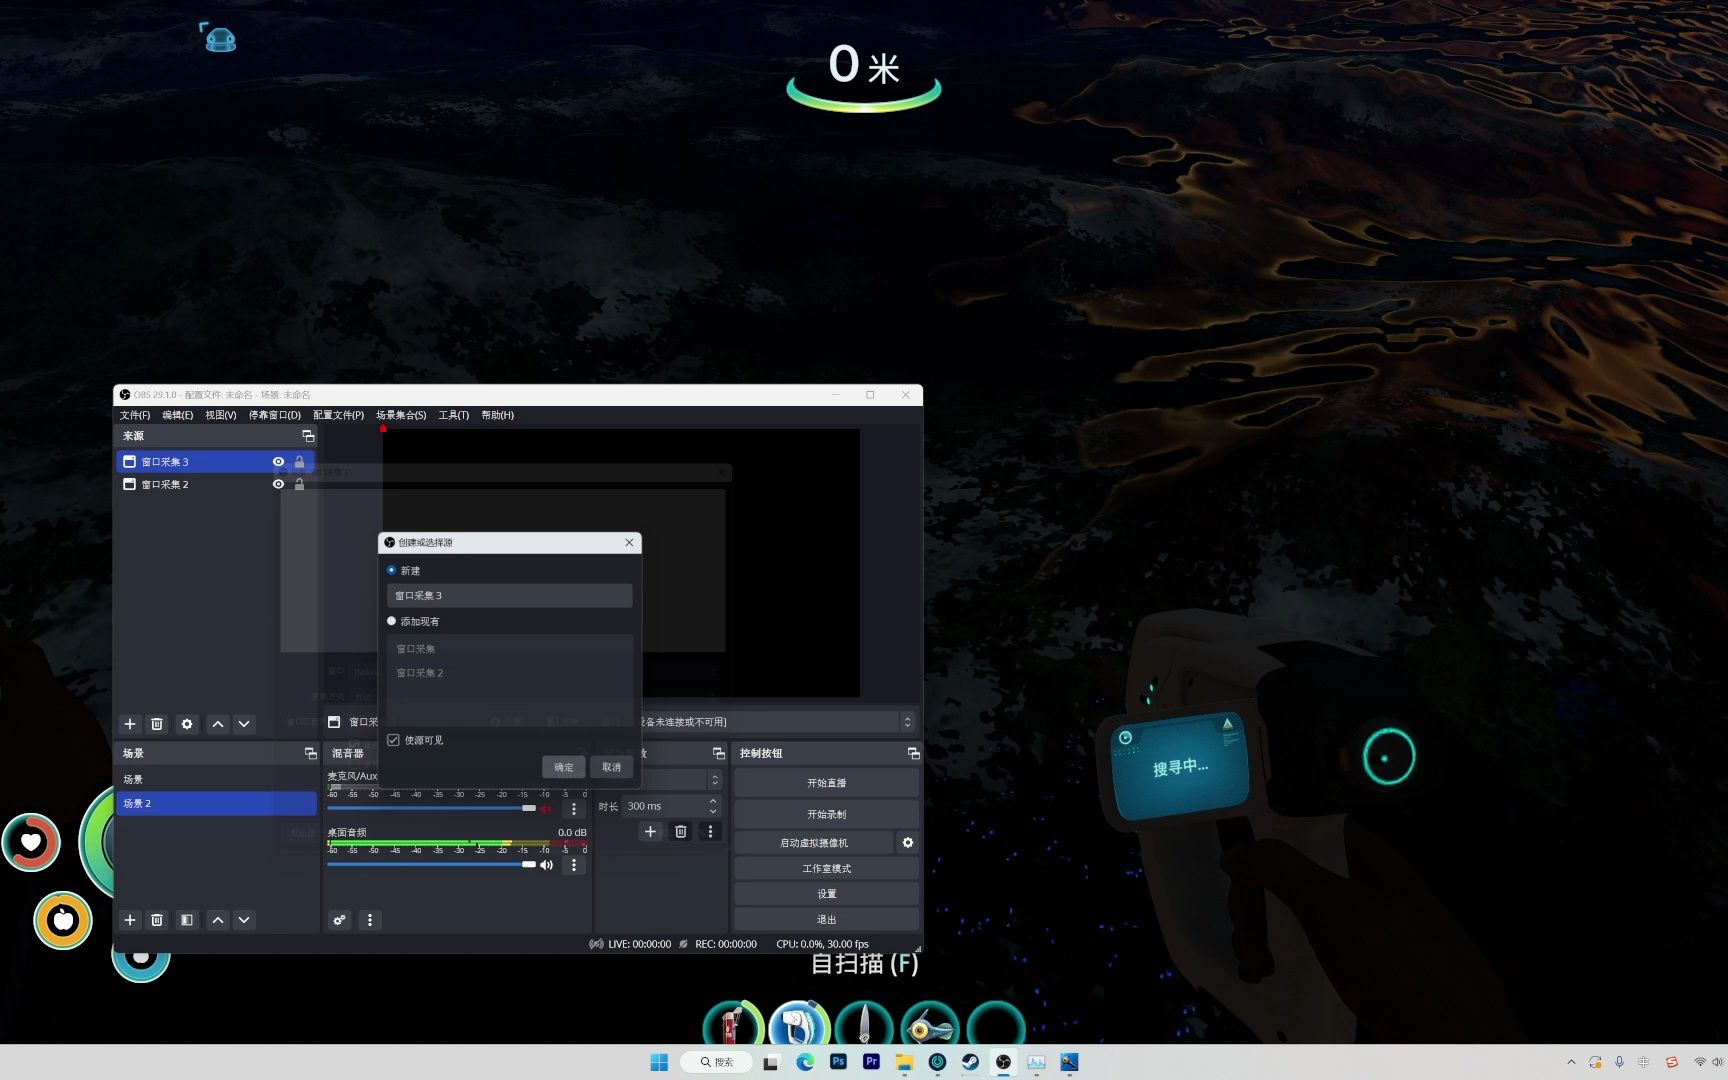
Task: Open Premiere Pro from the taskbar
Action: (x=871, y=1062)
